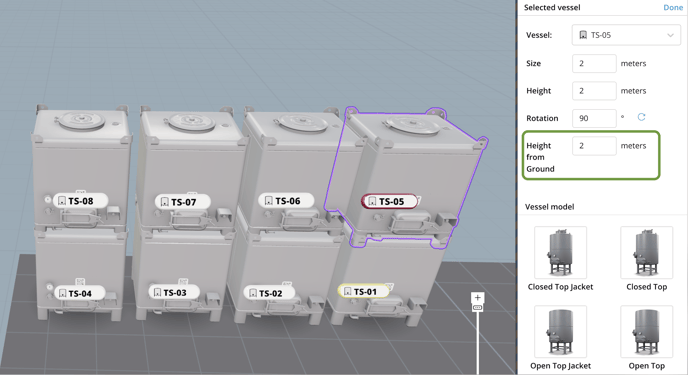Open the Vessel TS-05 dropdown
The image size is (688, 375).
click(x=626, y=35)
